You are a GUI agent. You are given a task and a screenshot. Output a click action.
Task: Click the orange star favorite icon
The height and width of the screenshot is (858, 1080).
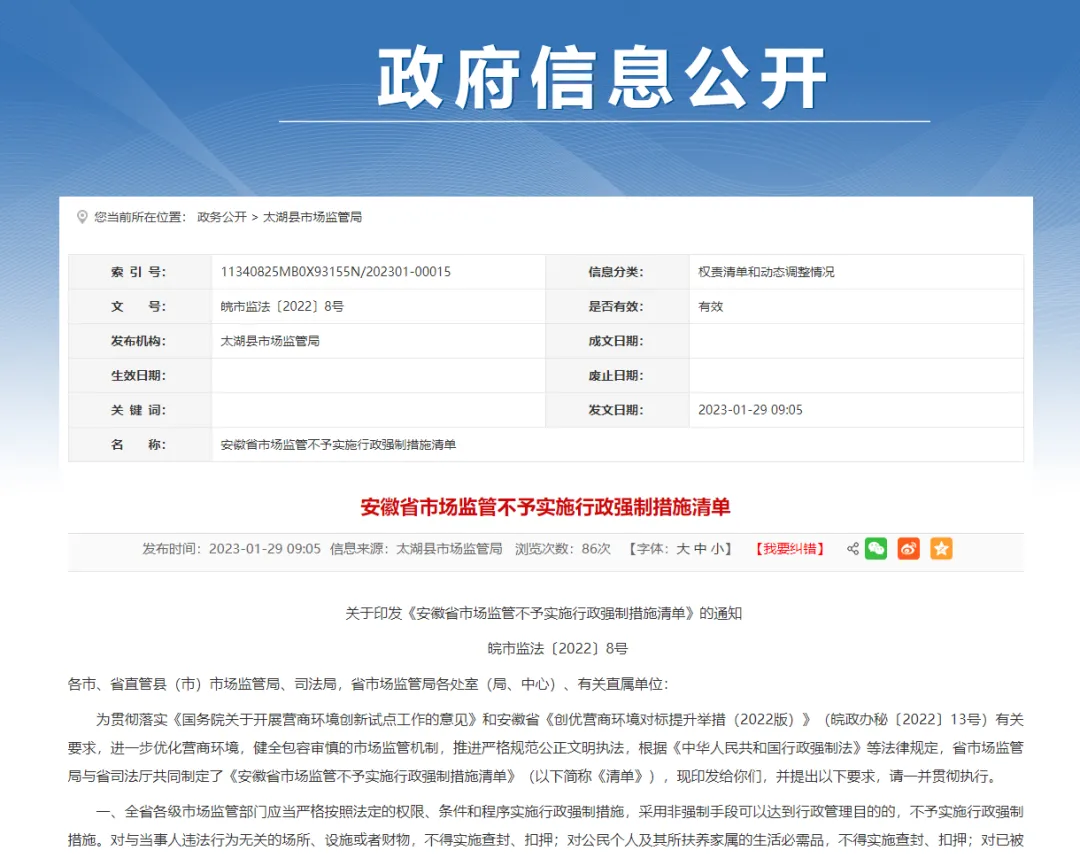tap(942, 549)
